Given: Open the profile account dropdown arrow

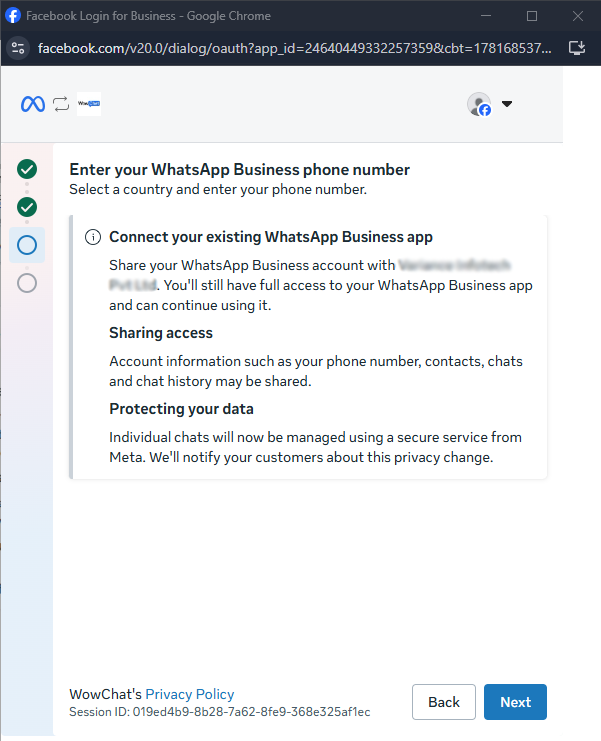Looking at the screenshot, I should pyautogui.click(x=507, y=103).
